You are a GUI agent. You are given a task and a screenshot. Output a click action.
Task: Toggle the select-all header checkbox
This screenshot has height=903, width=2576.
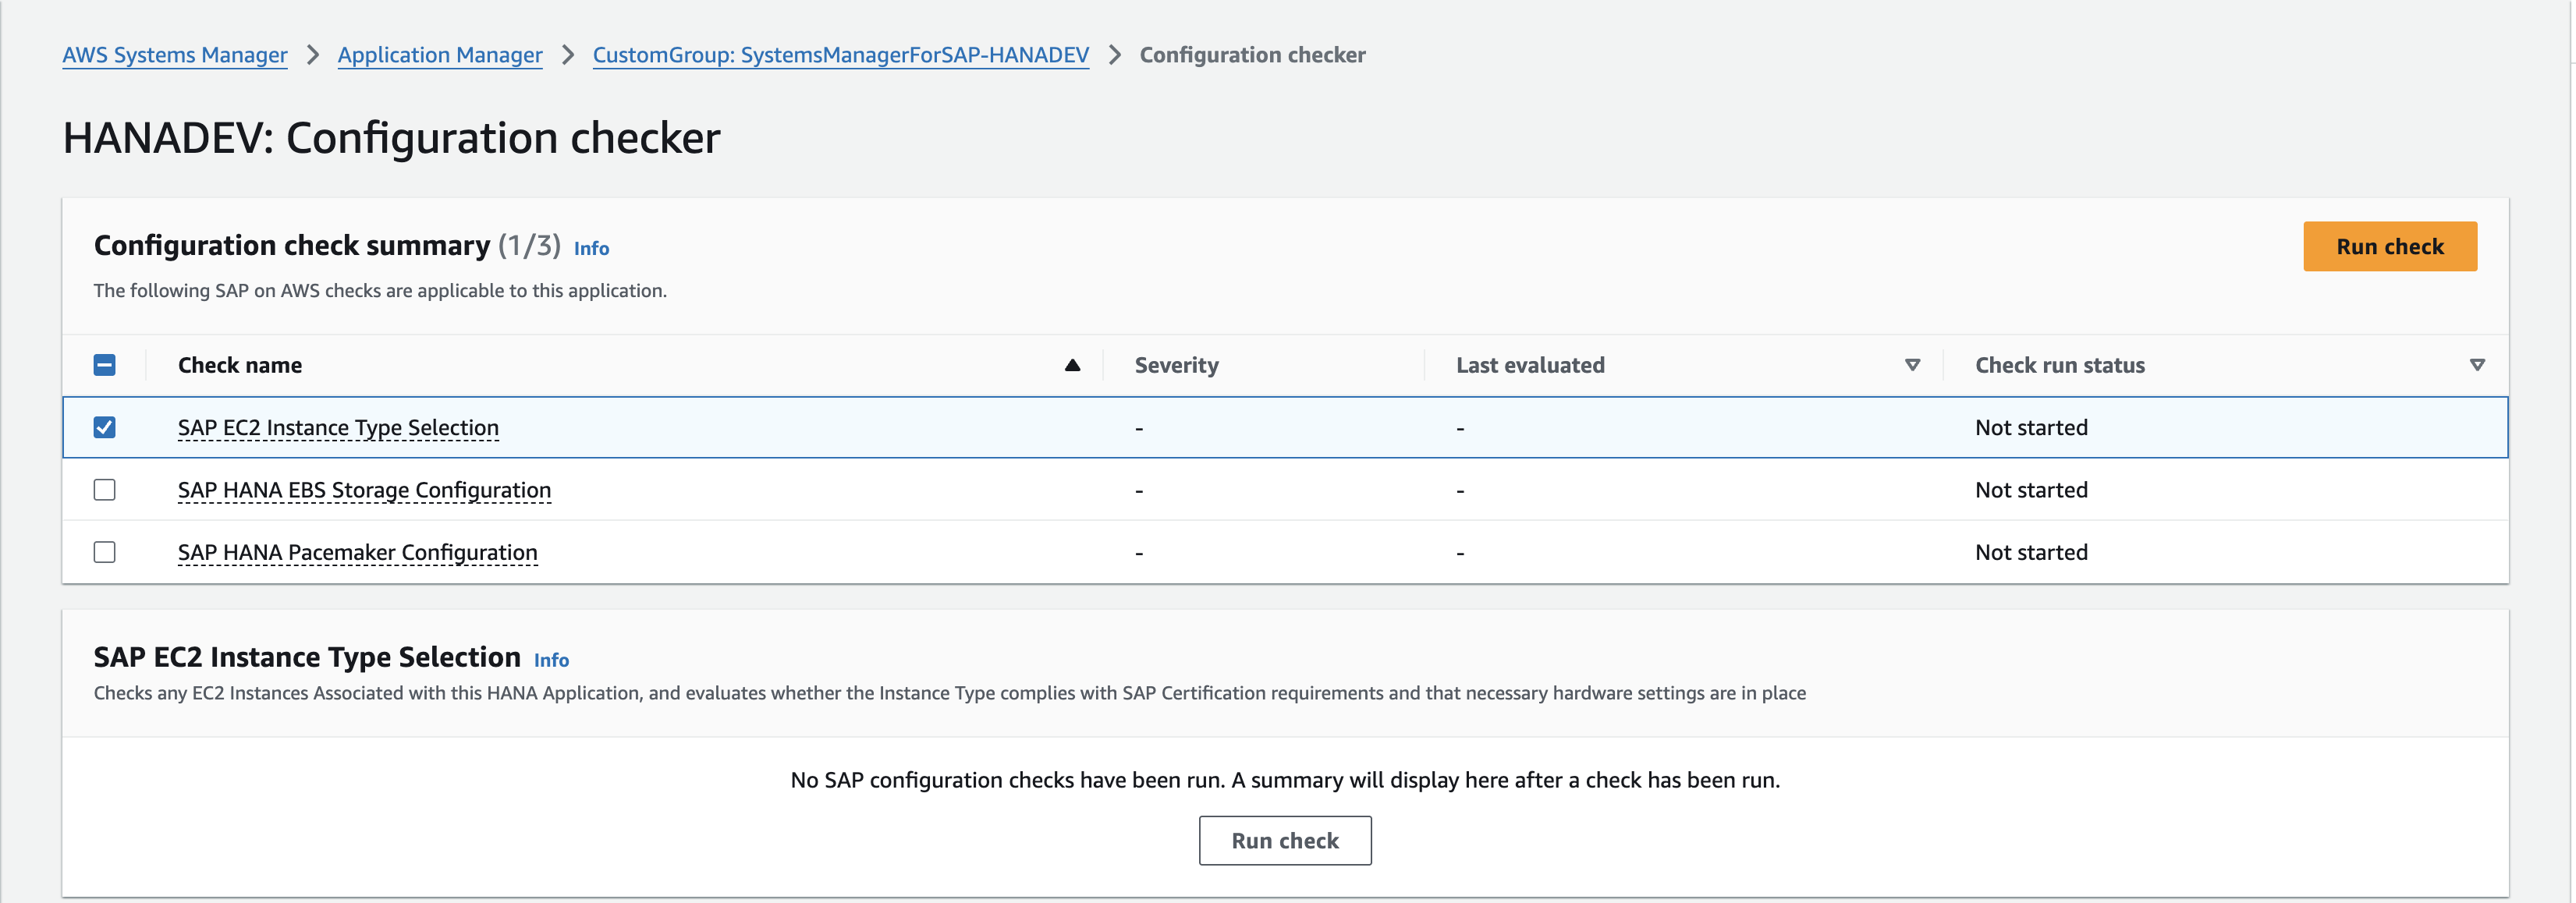point(104,365)
